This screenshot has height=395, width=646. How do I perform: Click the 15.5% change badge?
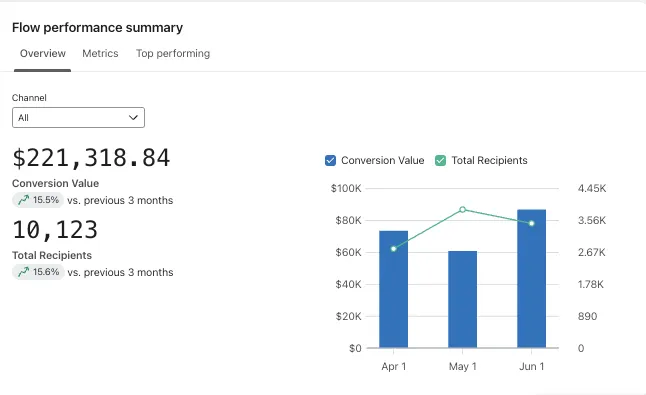(x=38, y=200)
